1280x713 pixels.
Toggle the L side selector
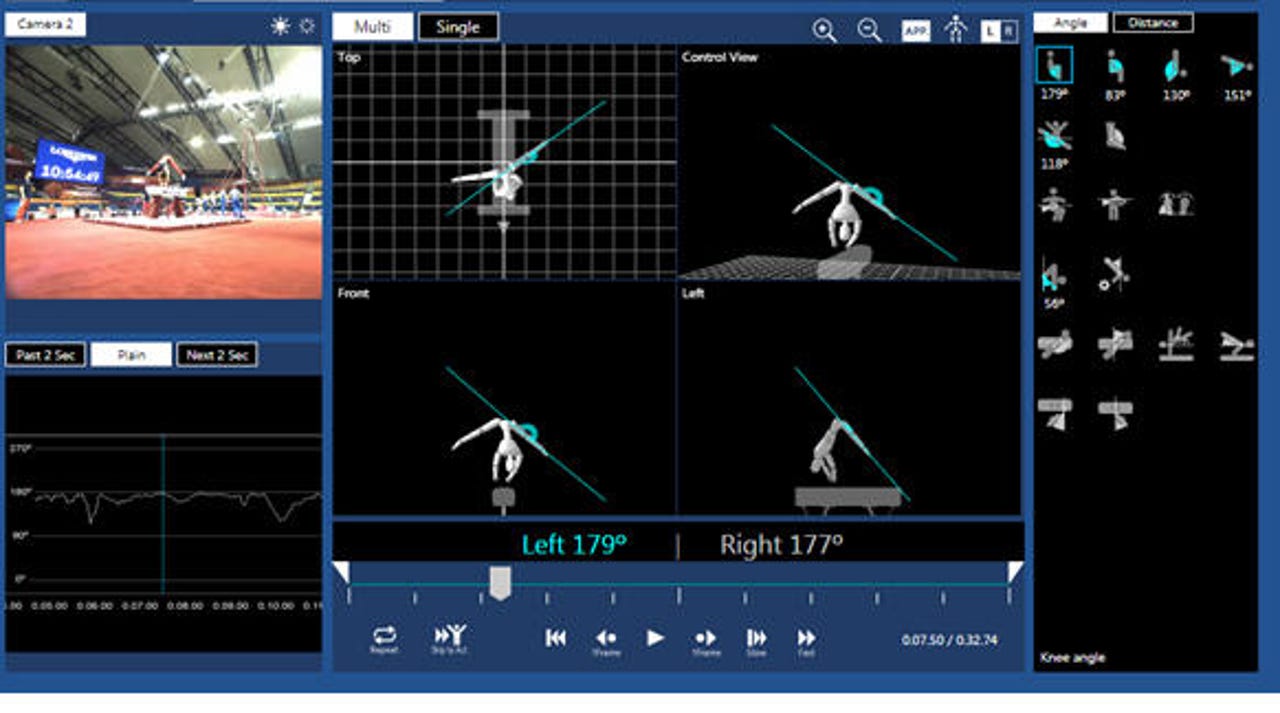(991, 31)
